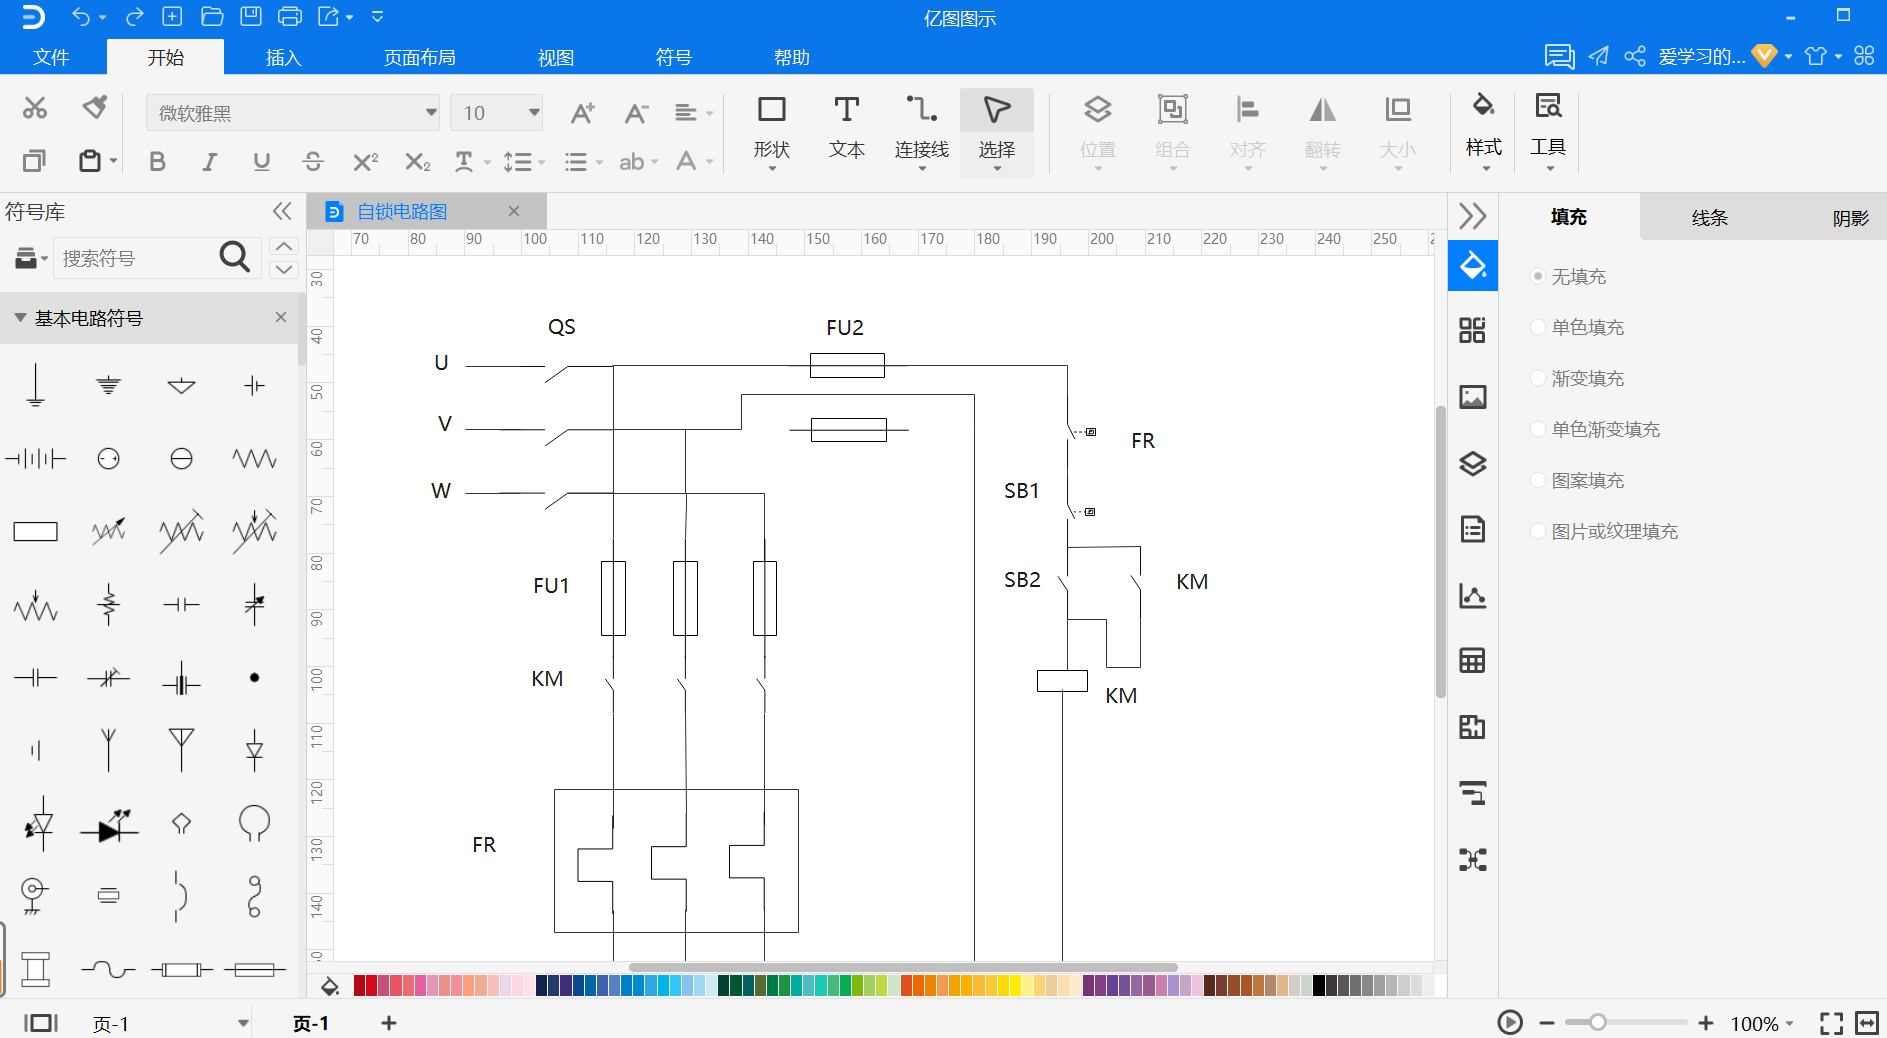Add a new page with plus button
1887x1038 pixels.
pos(389,1022)
